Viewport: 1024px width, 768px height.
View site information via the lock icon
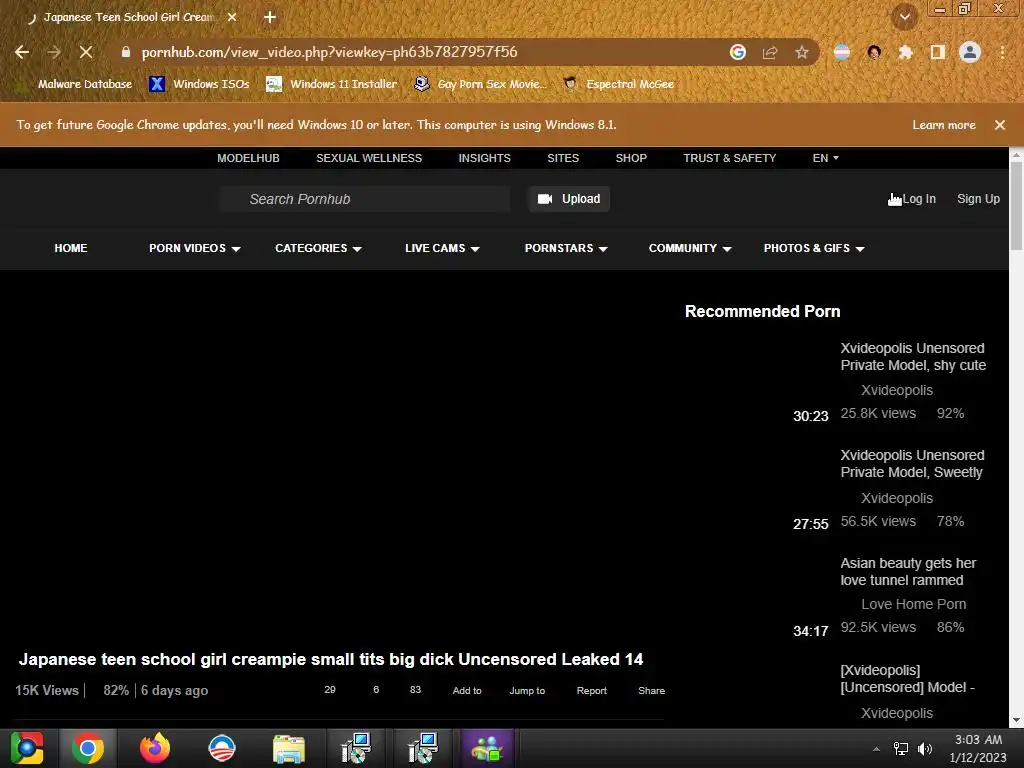126,52
